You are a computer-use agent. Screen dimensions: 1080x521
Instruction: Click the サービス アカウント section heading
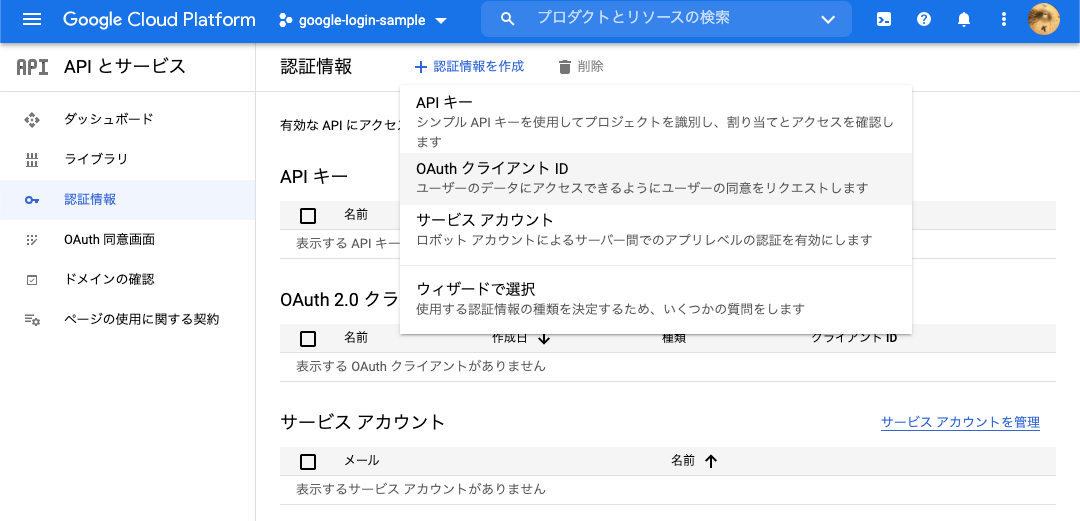(x=362, y=422)
